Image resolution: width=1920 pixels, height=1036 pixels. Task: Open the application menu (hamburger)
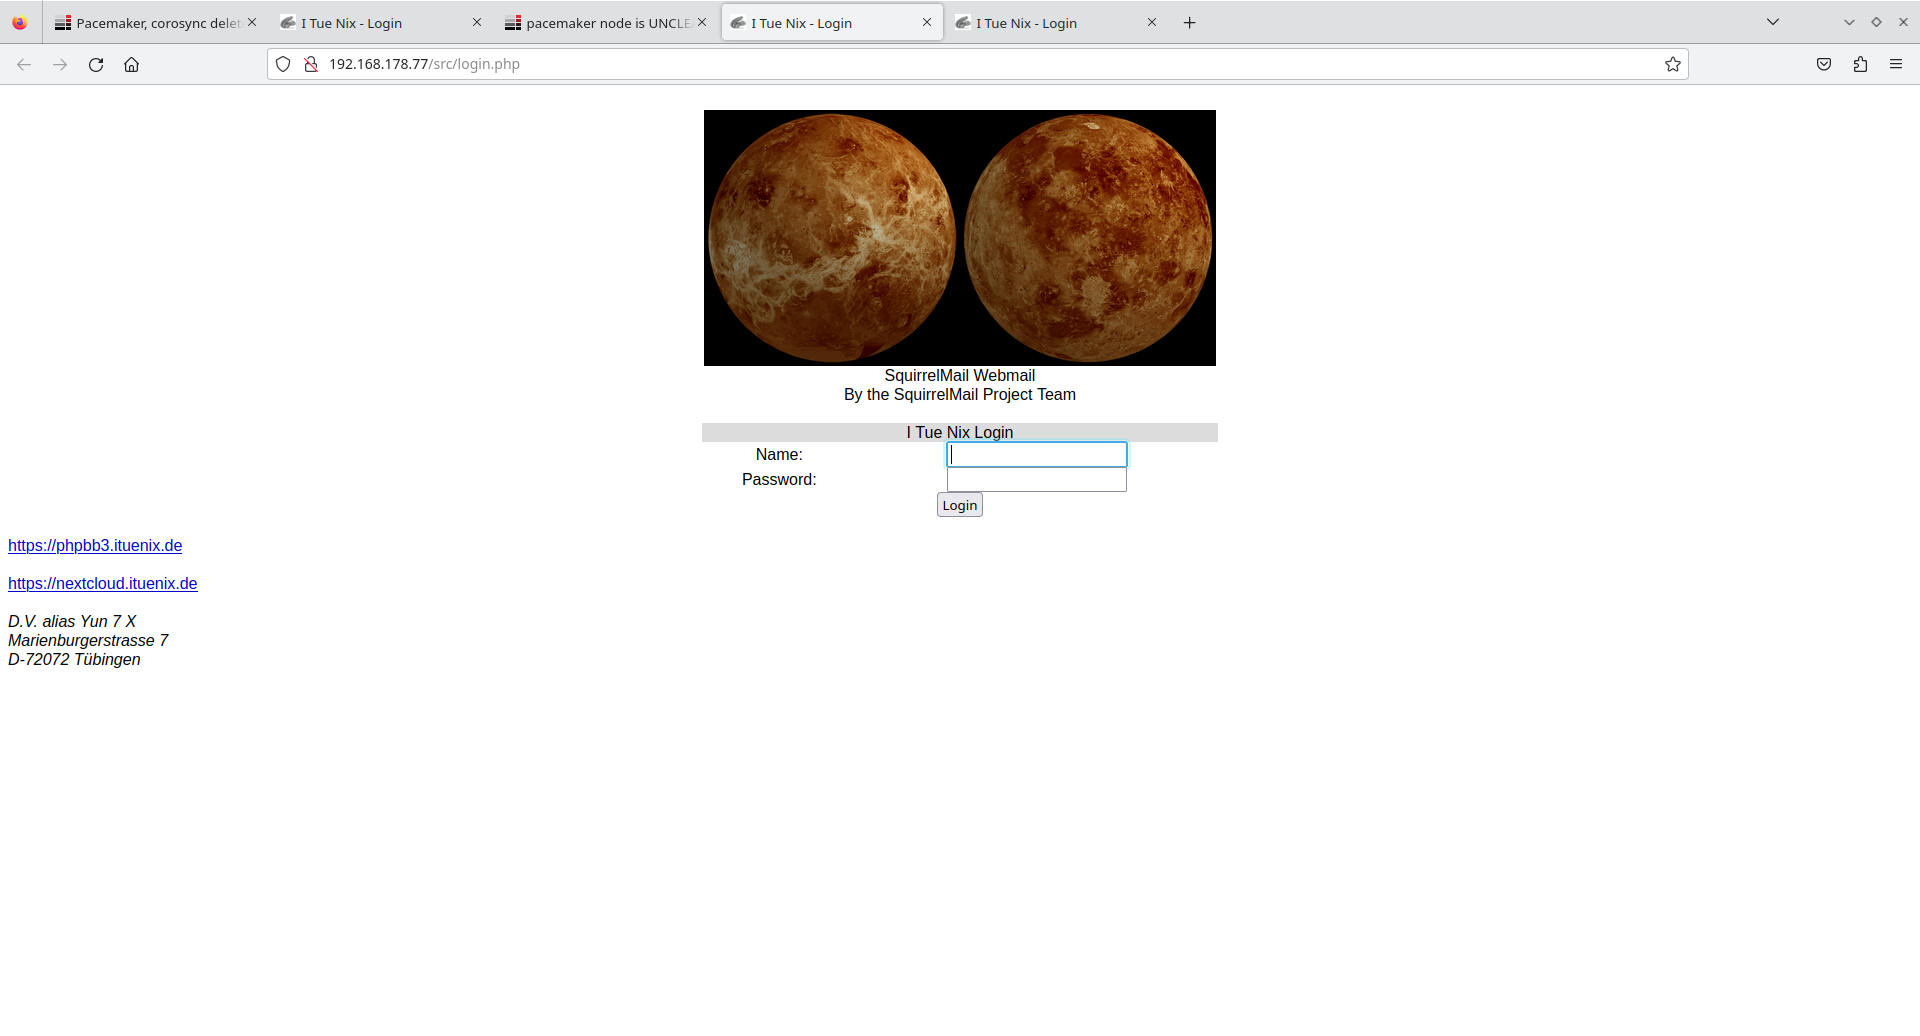coord(1897,64)
